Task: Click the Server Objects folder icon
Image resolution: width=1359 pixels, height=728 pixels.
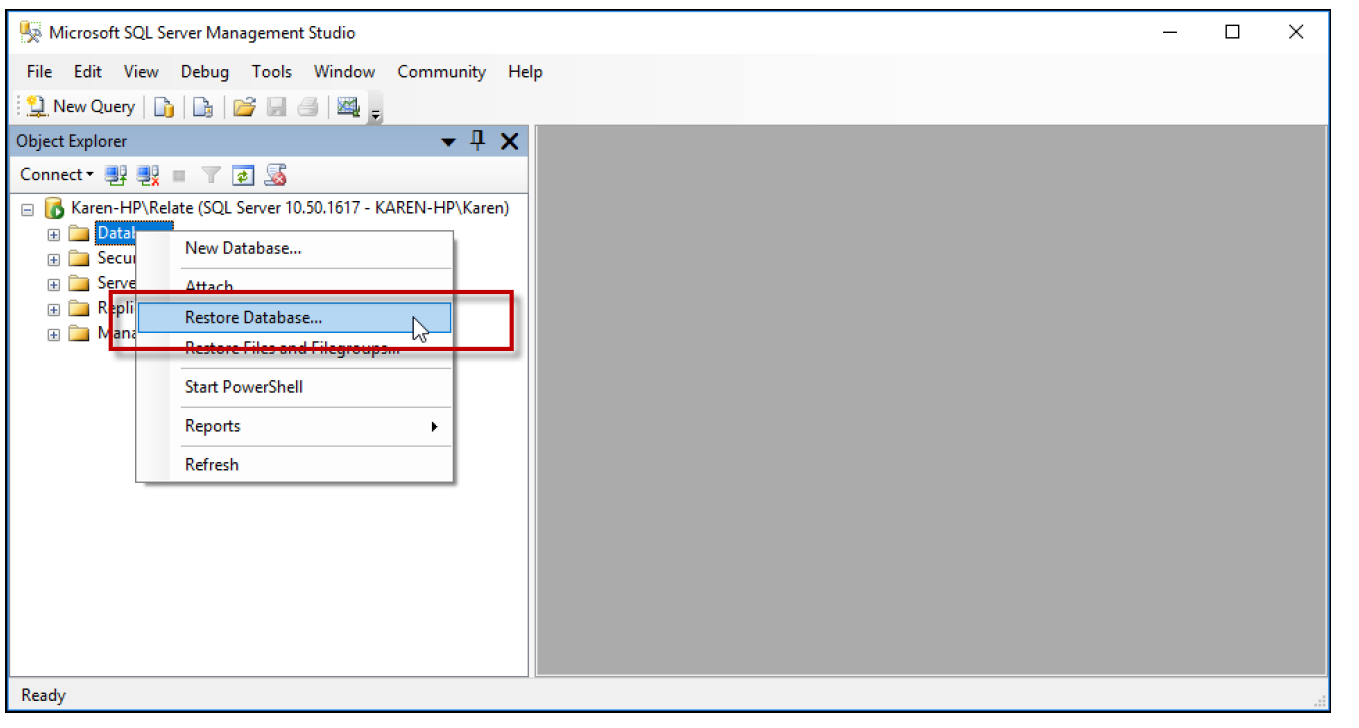Action: 79,284
